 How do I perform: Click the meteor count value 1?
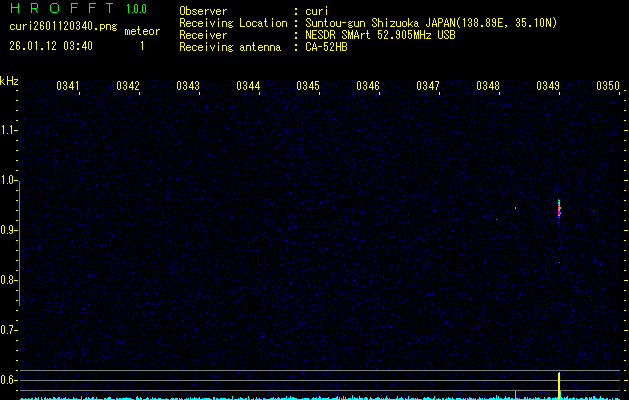pyautogui.click(x=141, y=46)
